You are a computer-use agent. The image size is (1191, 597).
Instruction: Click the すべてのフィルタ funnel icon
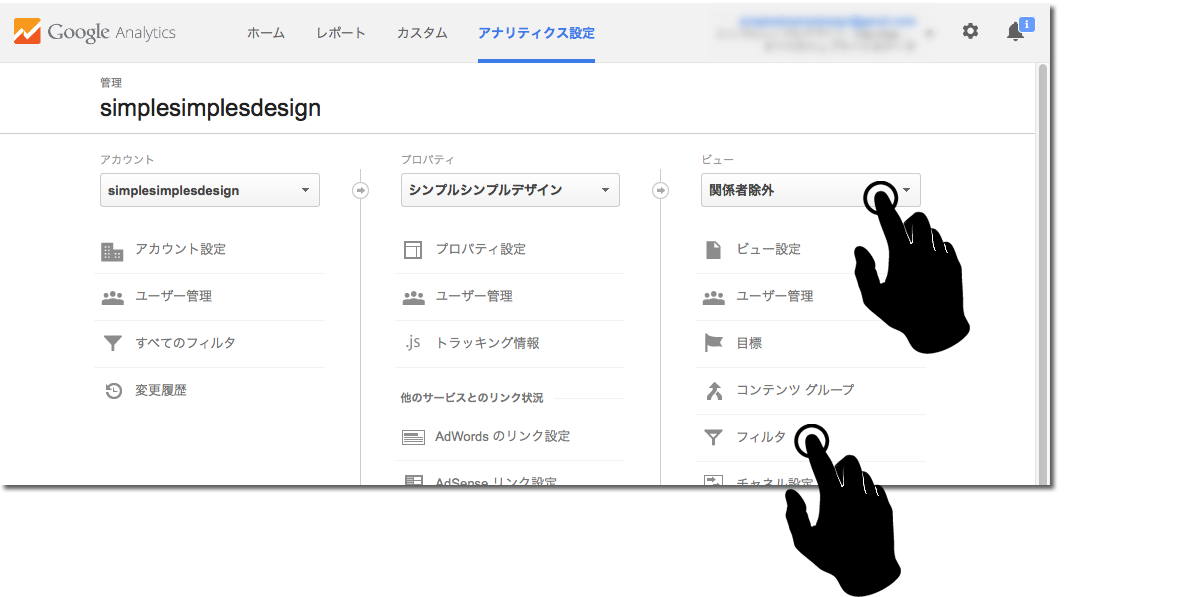[x=113, y=343]
